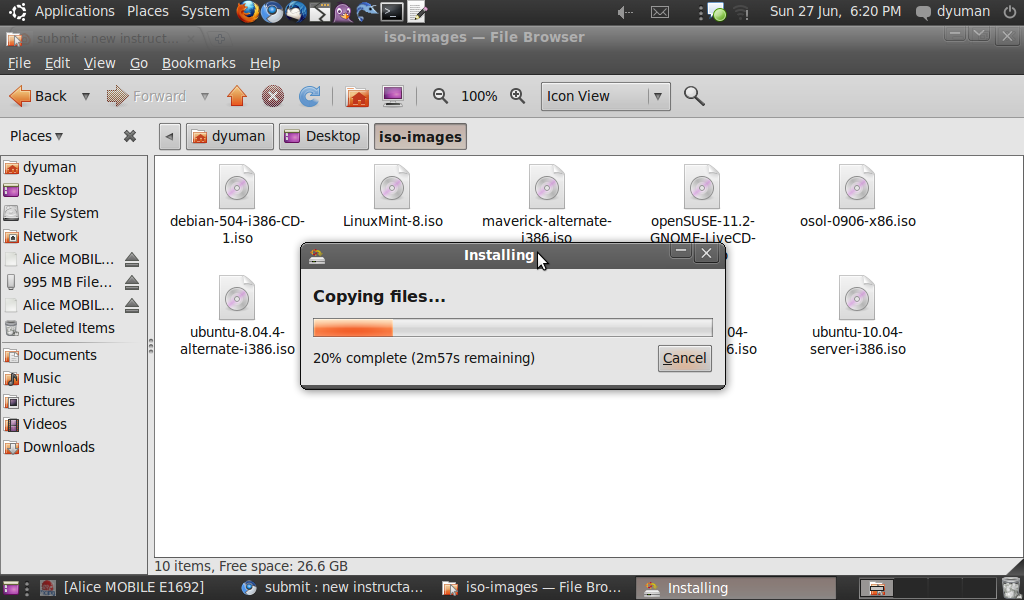Viewport: 1024px width, 600px height.
Task: Expand the Back history dropdown arrow
Action: 86,97
